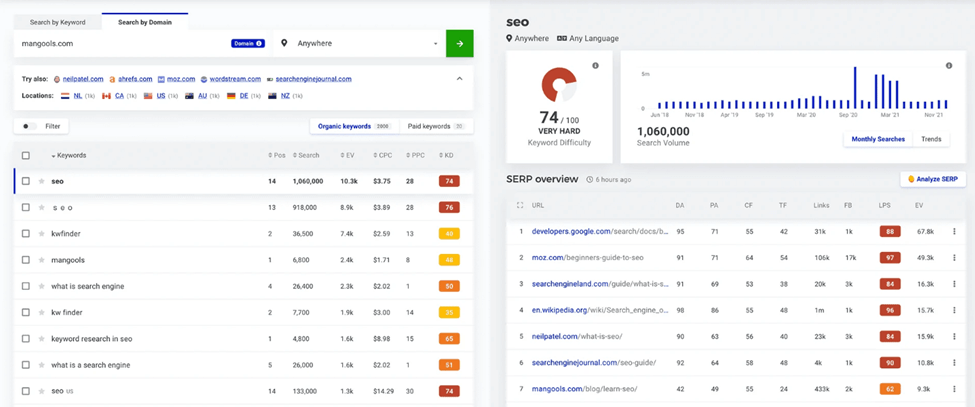Image resolution: width=975 pixels, height=407 pixels.
Task: Check the spaced 's e o' row checkbox
Action: click(x=25, y=208)
